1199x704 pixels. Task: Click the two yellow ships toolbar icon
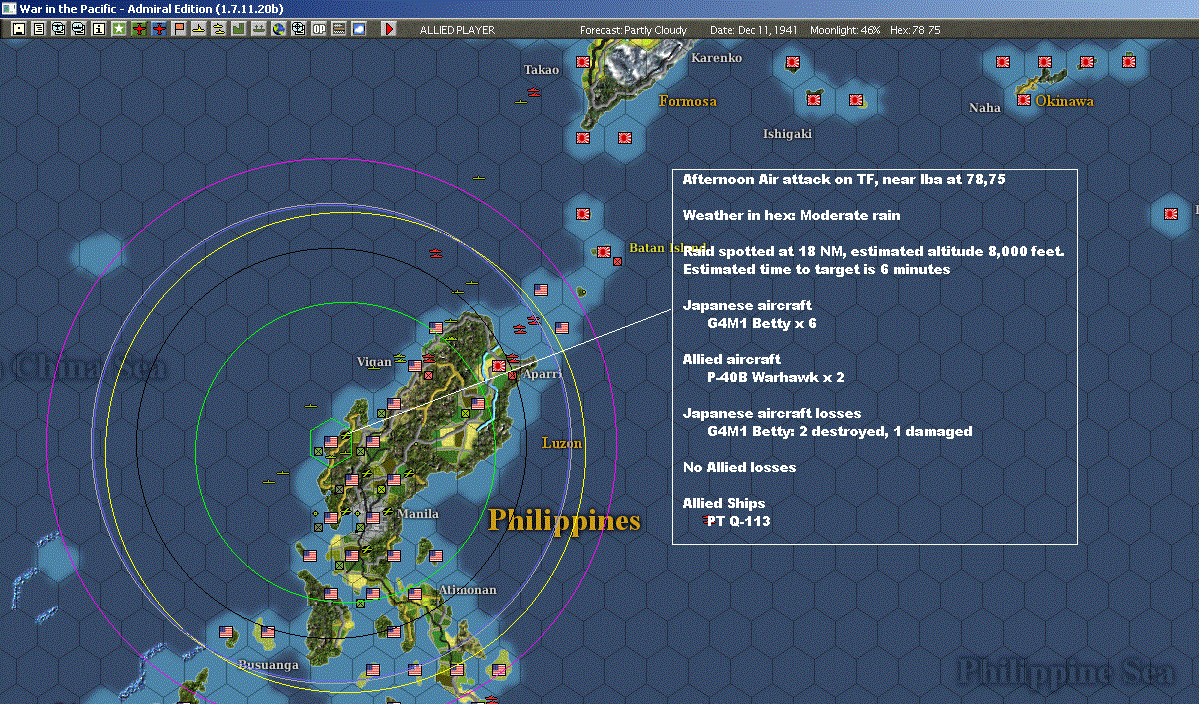(219, 29)
